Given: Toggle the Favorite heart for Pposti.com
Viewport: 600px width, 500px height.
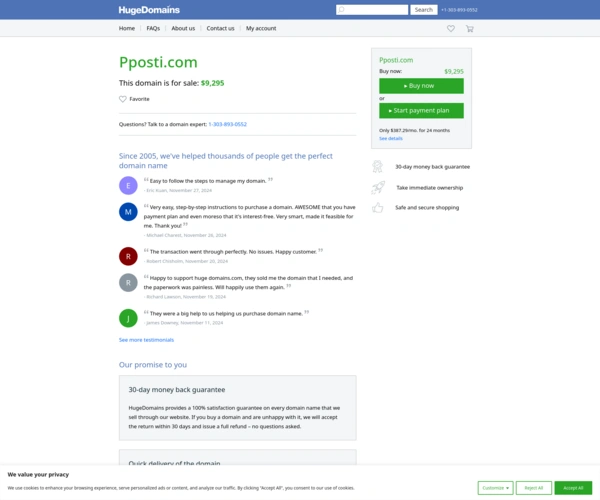Looking at the screenshot, I should click(123, 99).
